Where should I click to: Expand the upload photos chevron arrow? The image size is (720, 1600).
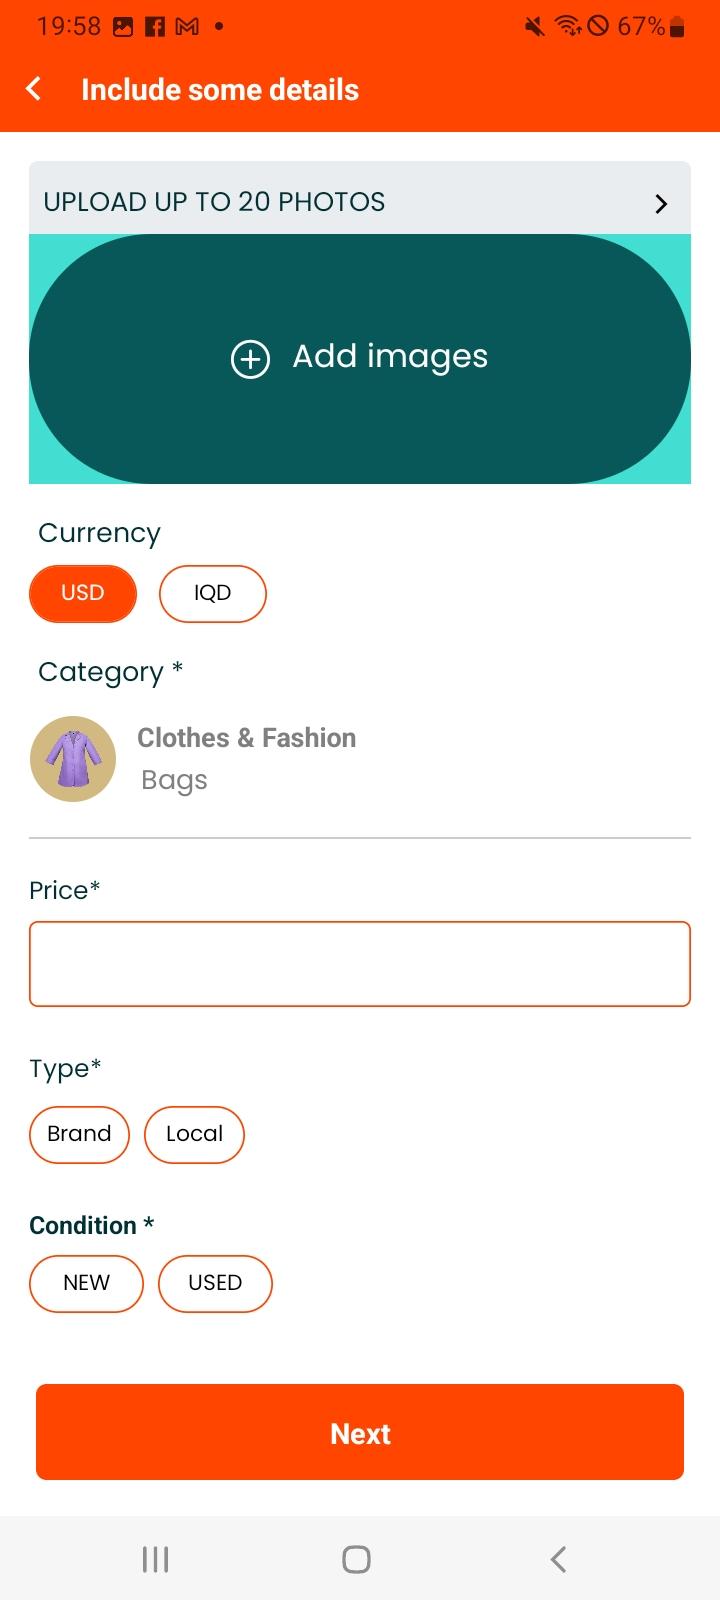661,203
